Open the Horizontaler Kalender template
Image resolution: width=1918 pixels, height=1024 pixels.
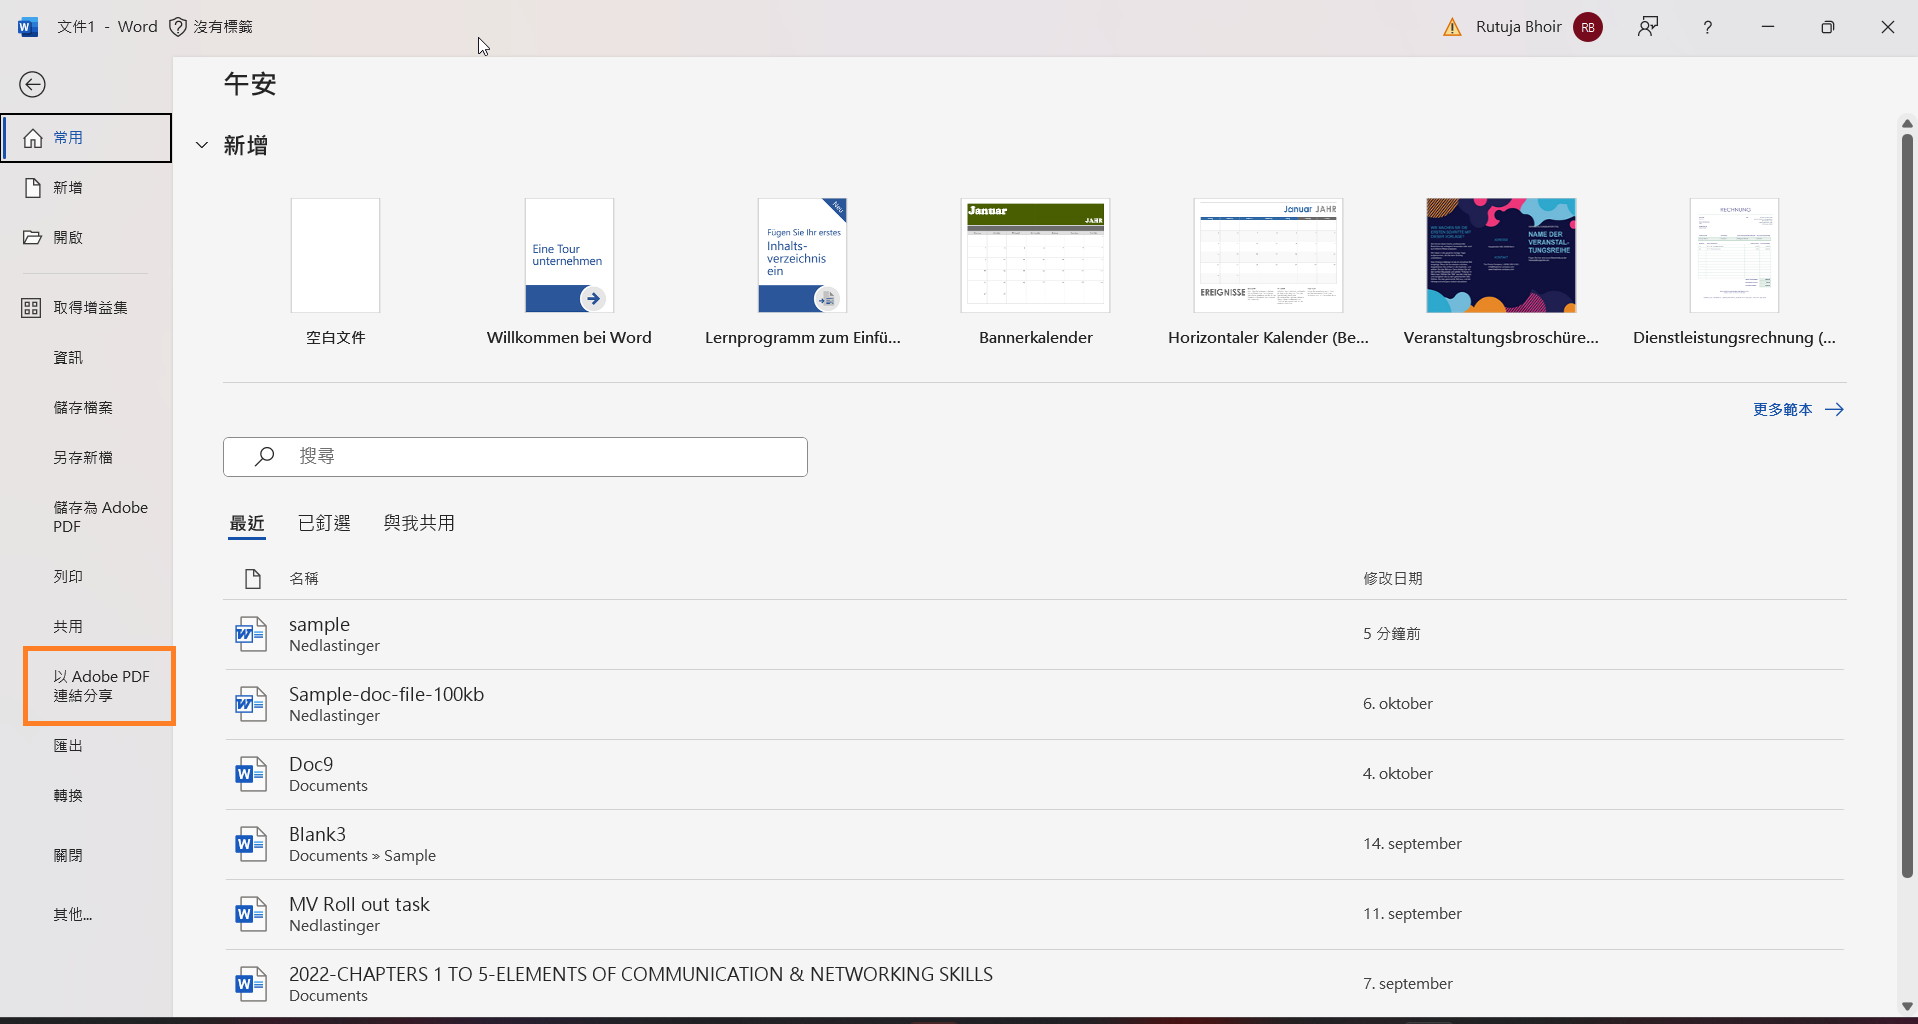[x=1268, y=272]
